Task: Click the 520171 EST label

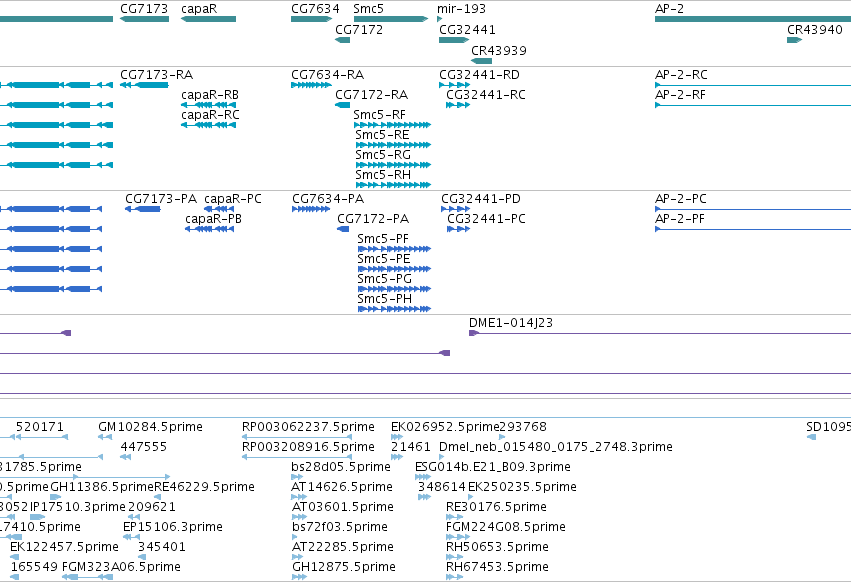Action: (x=40, y=427)
